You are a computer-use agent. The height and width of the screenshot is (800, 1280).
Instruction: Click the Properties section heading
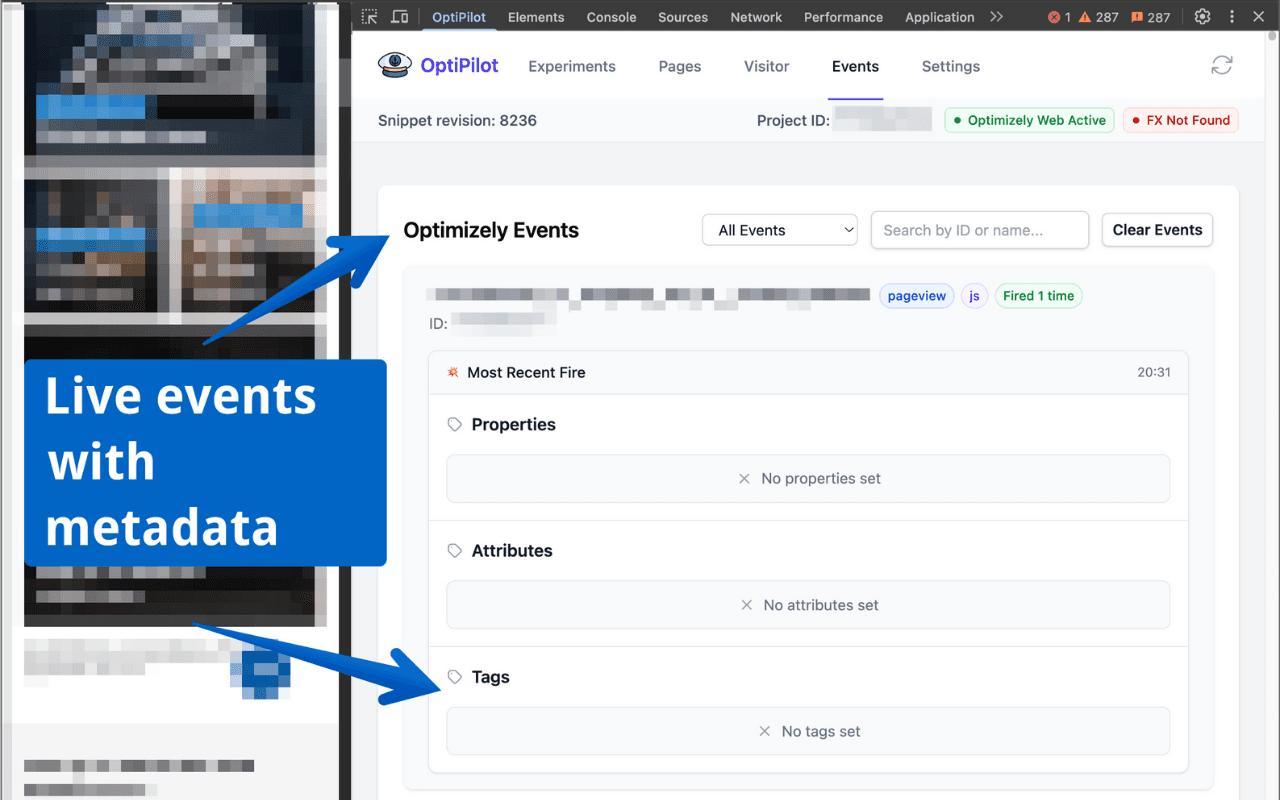point(513,425)
